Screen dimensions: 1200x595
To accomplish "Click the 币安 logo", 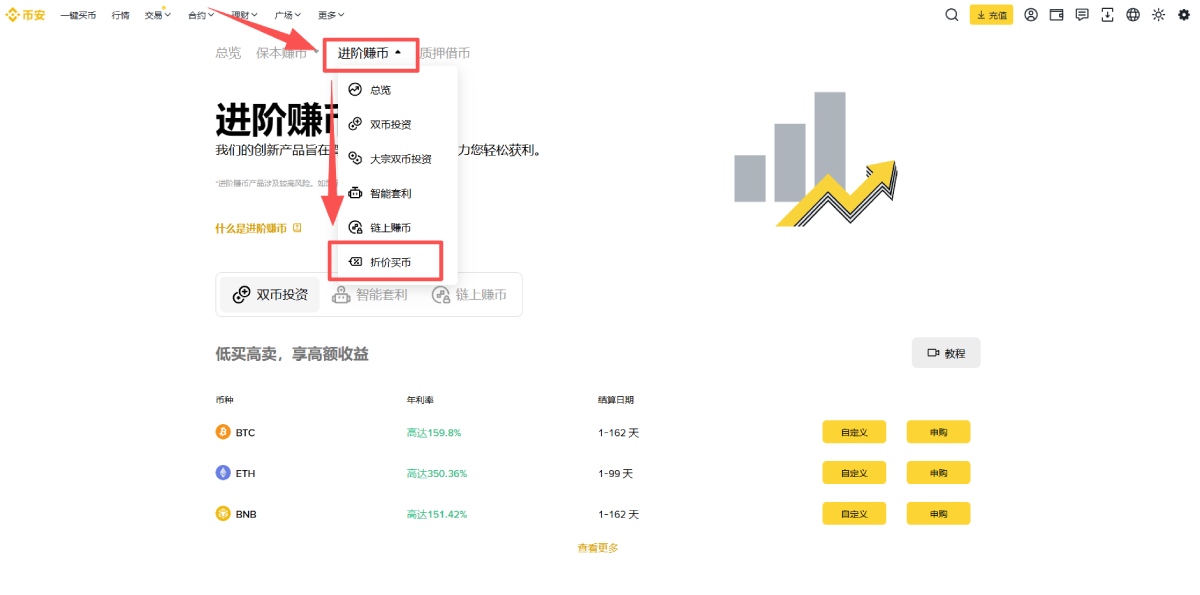I will click(26, 14).
